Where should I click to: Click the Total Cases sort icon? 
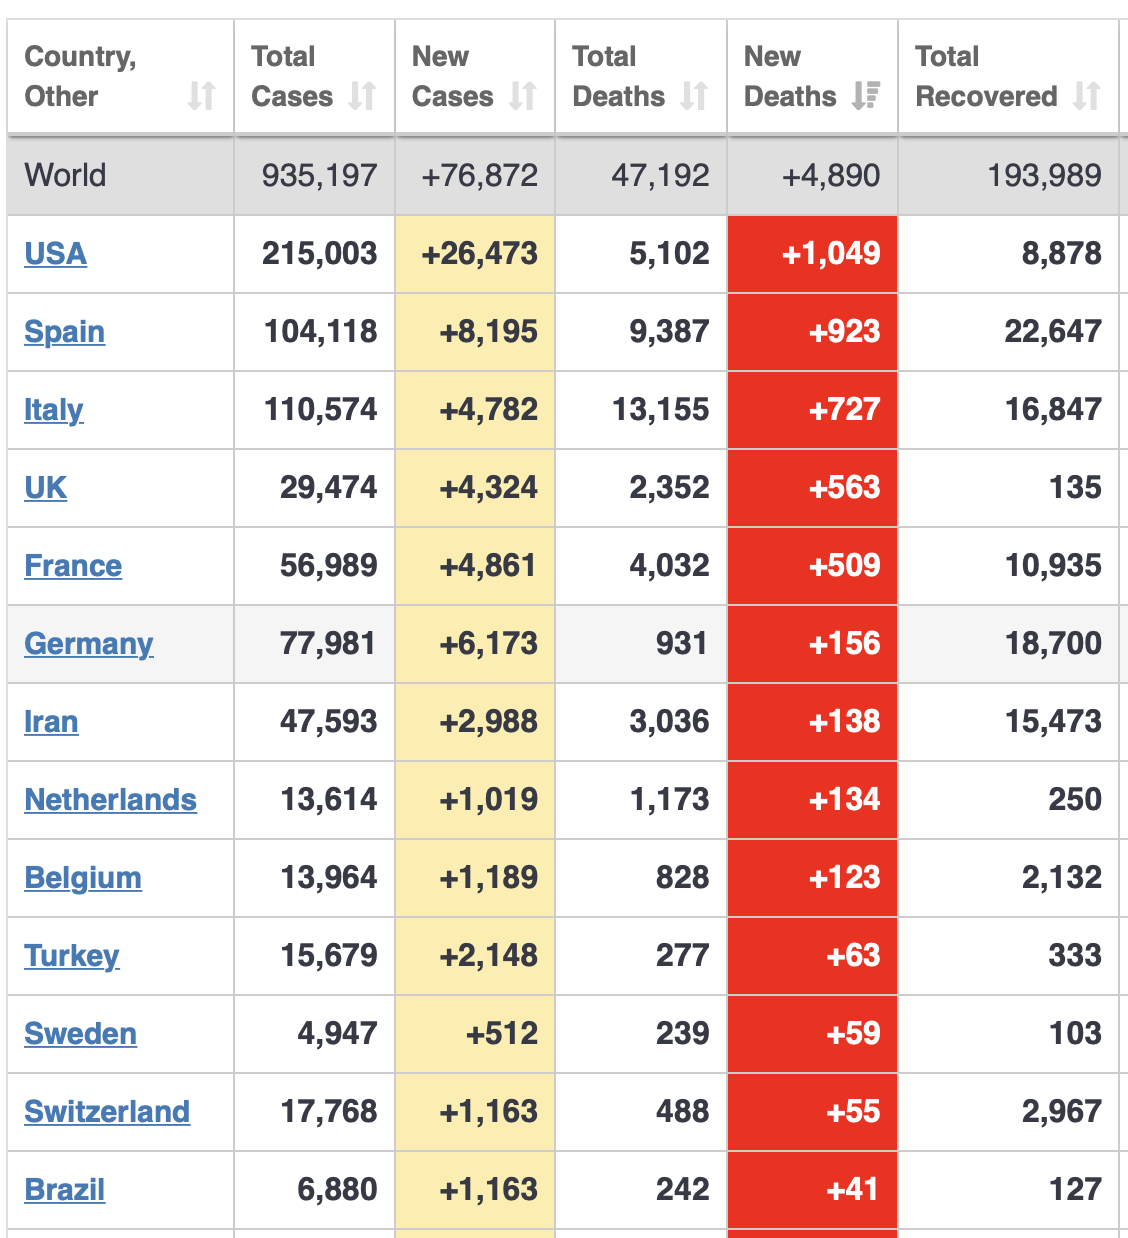(x=362, y=96)
